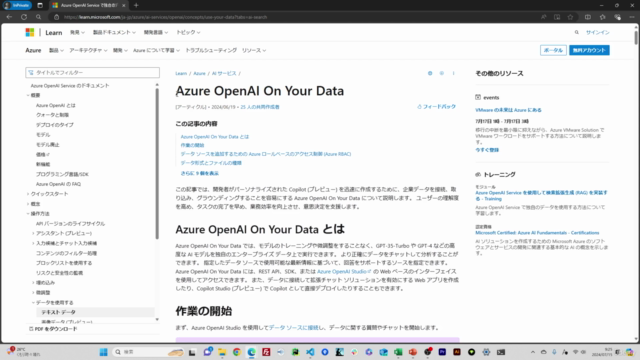Viewport: 640px width, 360px height.
Task: Select Azure OpenAI の FAQ in sidebar
Action: coord(58,184)
